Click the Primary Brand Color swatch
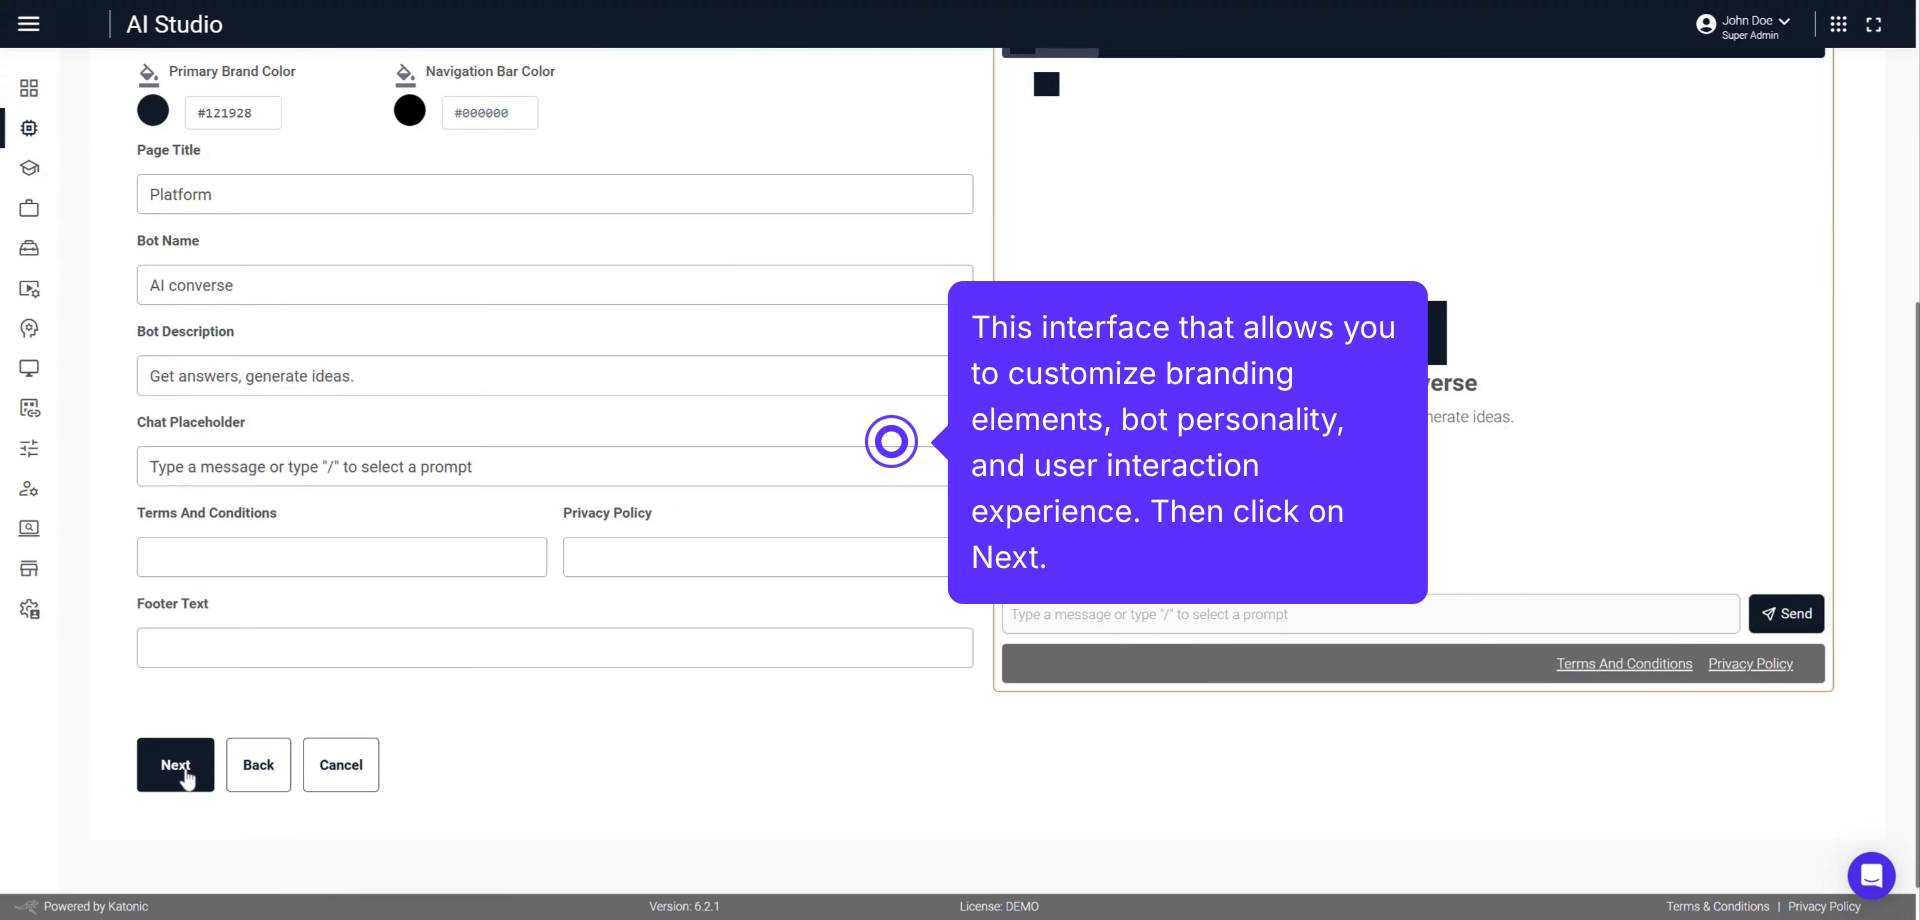 tap(152, 110)
